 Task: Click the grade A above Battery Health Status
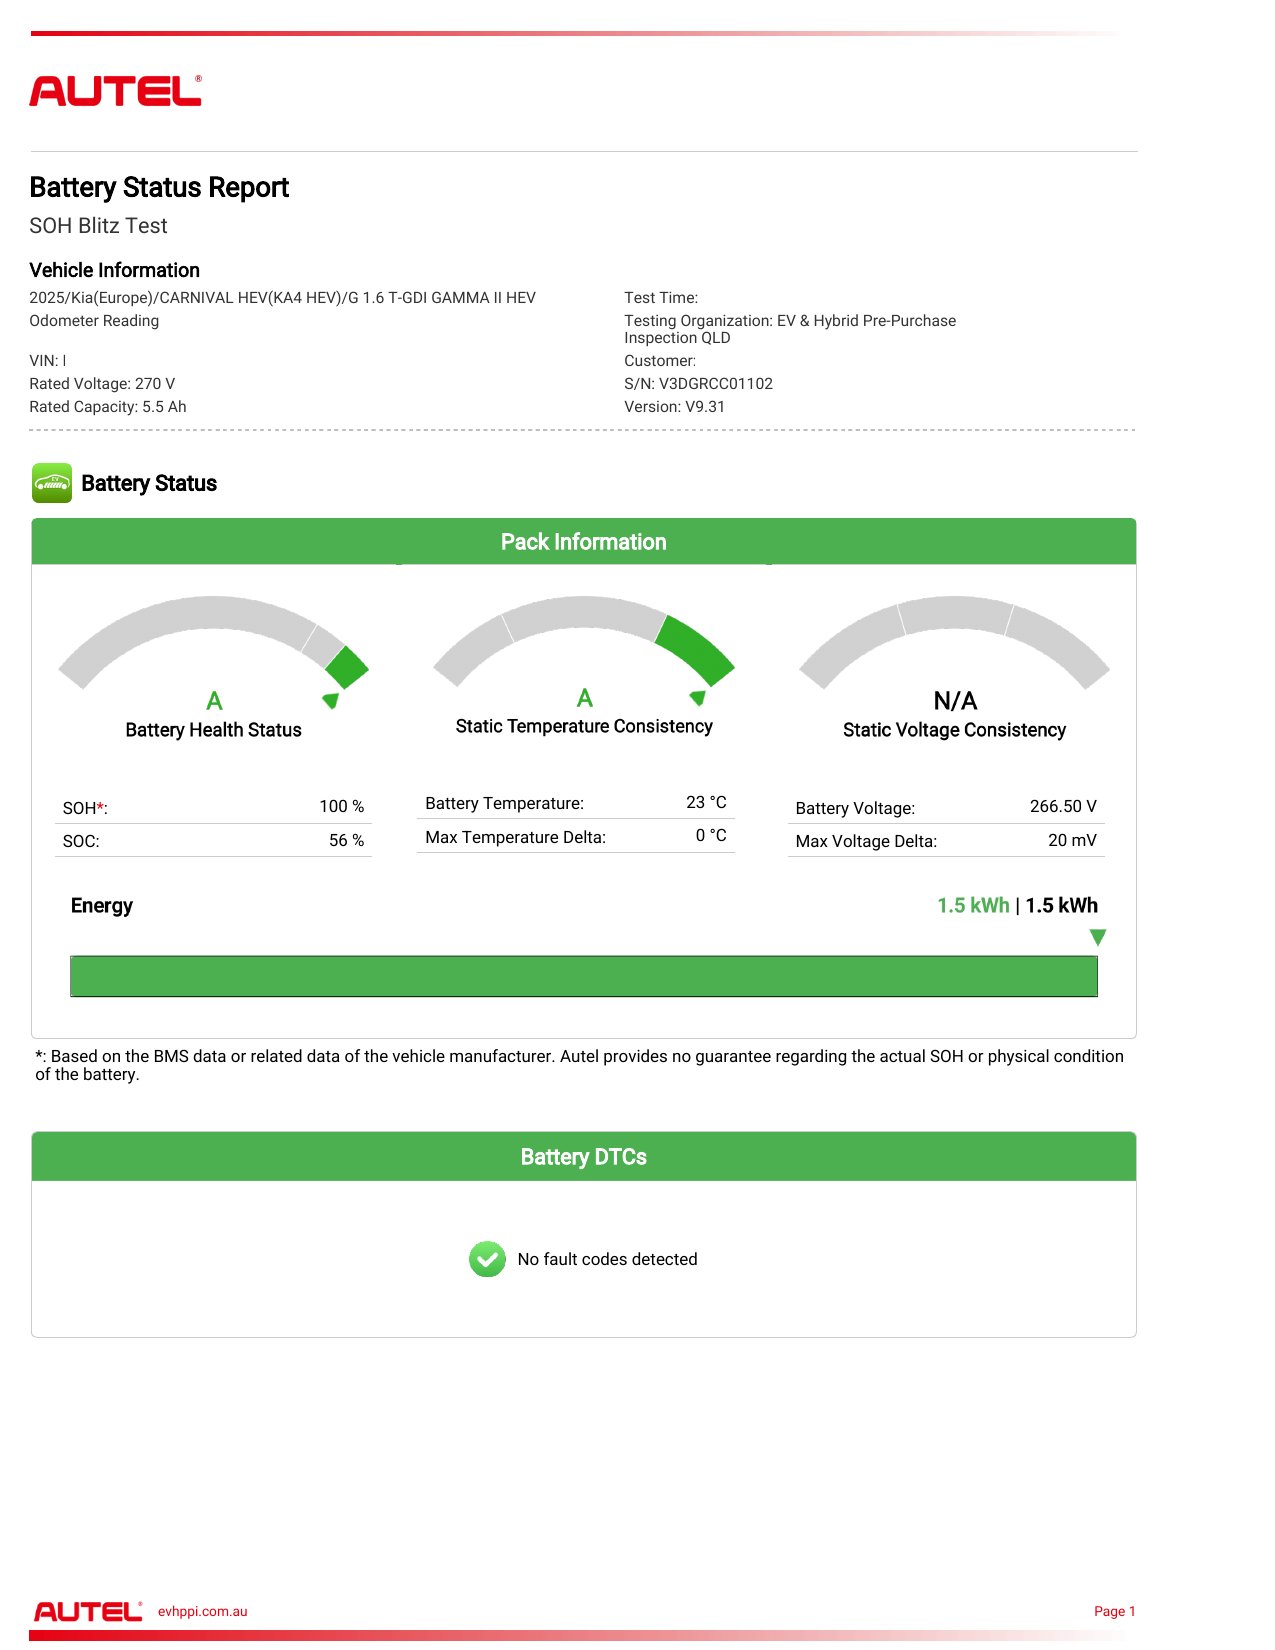pos(214,701)
